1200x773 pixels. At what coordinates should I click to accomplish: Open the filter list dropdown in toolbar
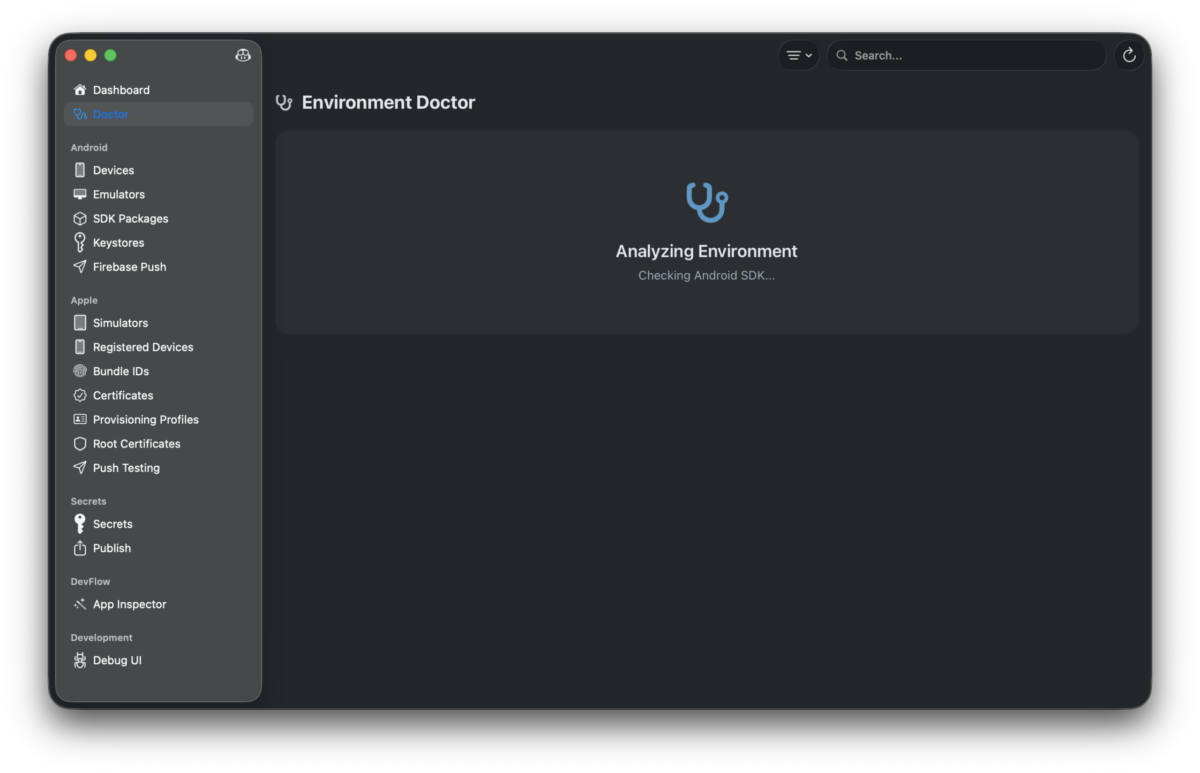[x=799, y=56]
